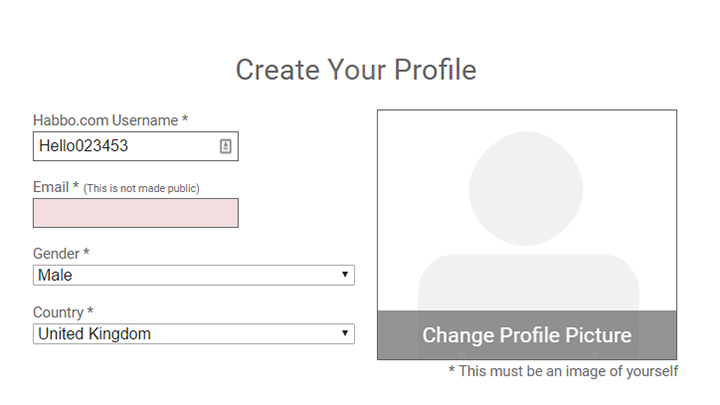Click the arrow on the Country select box
This screenshot has height=405, width=720.
(x=344, y=334)
